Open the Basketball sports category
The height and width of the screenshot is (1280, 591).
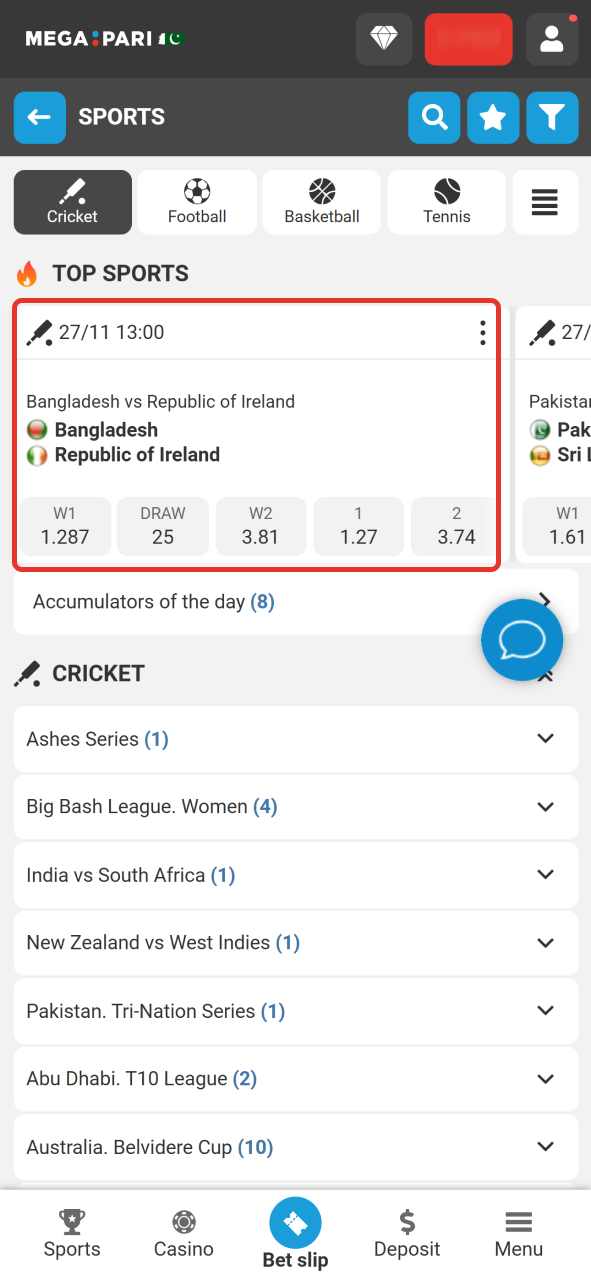click(321, 202)
